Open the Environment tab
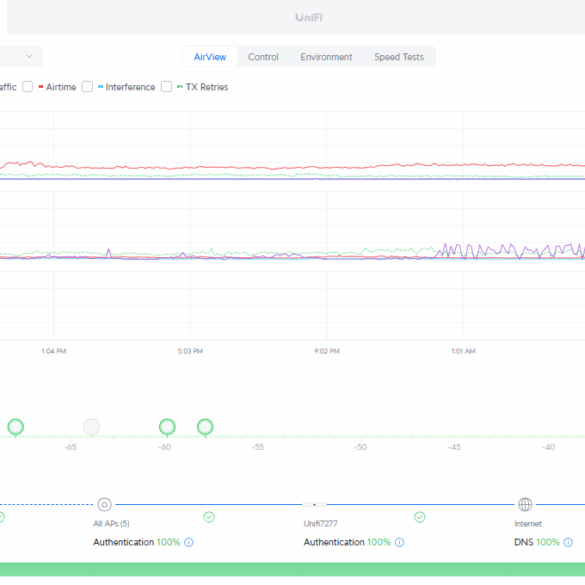This screenshot has height=585, width=585. [326, 57]
